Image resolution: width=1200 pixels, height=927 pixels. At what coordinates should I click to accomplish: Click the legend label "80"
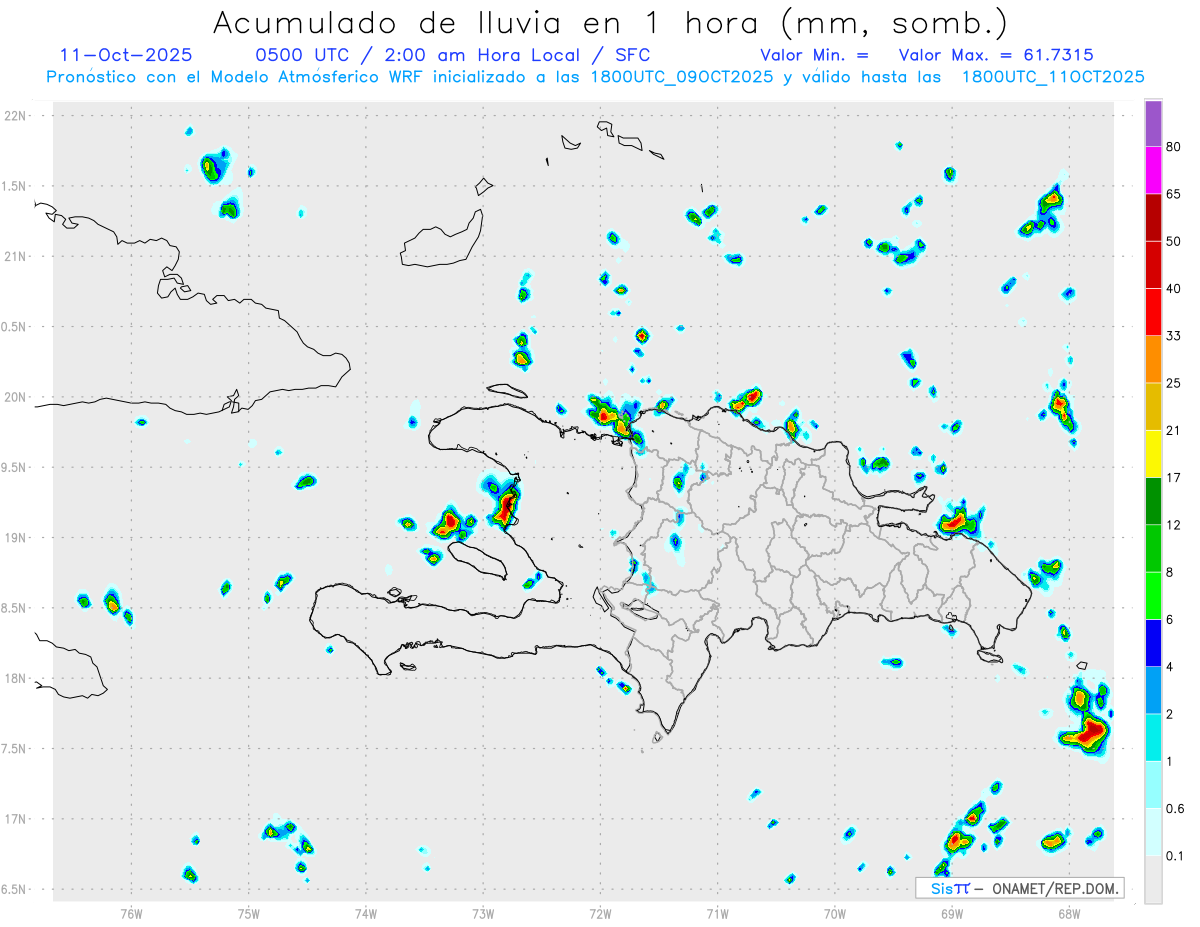tap(1174, 147)
